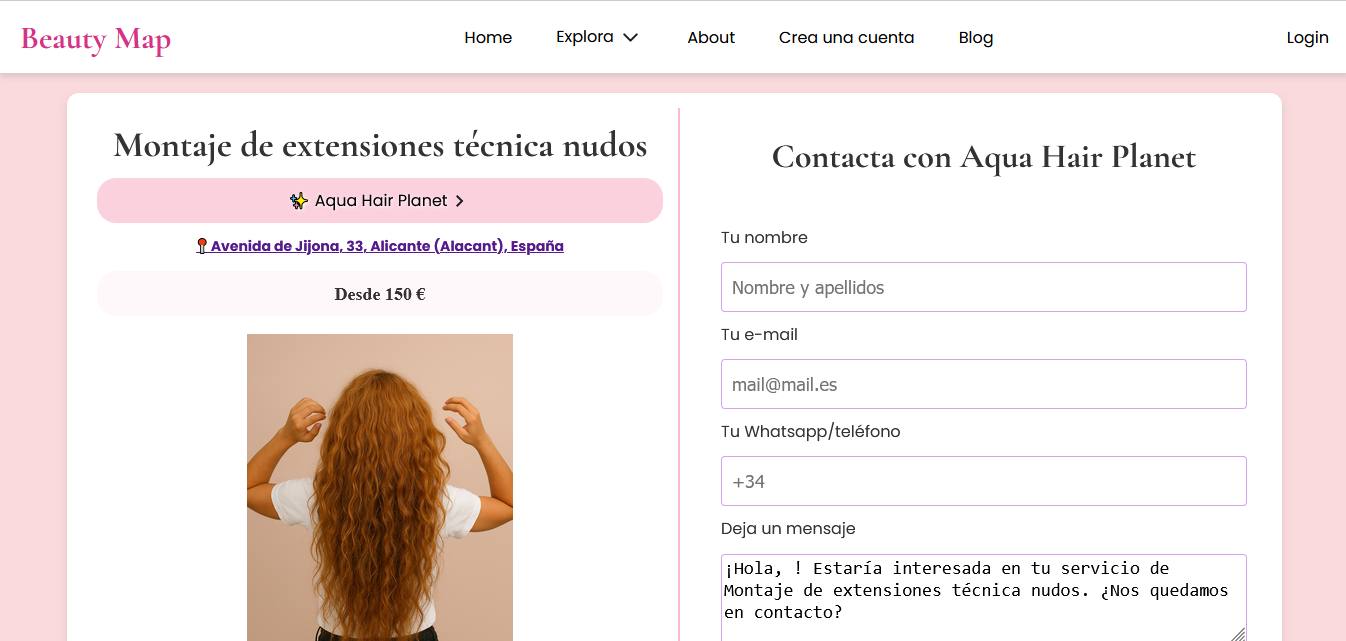Focus the Nombre y apellidos field

click(984, 287)
